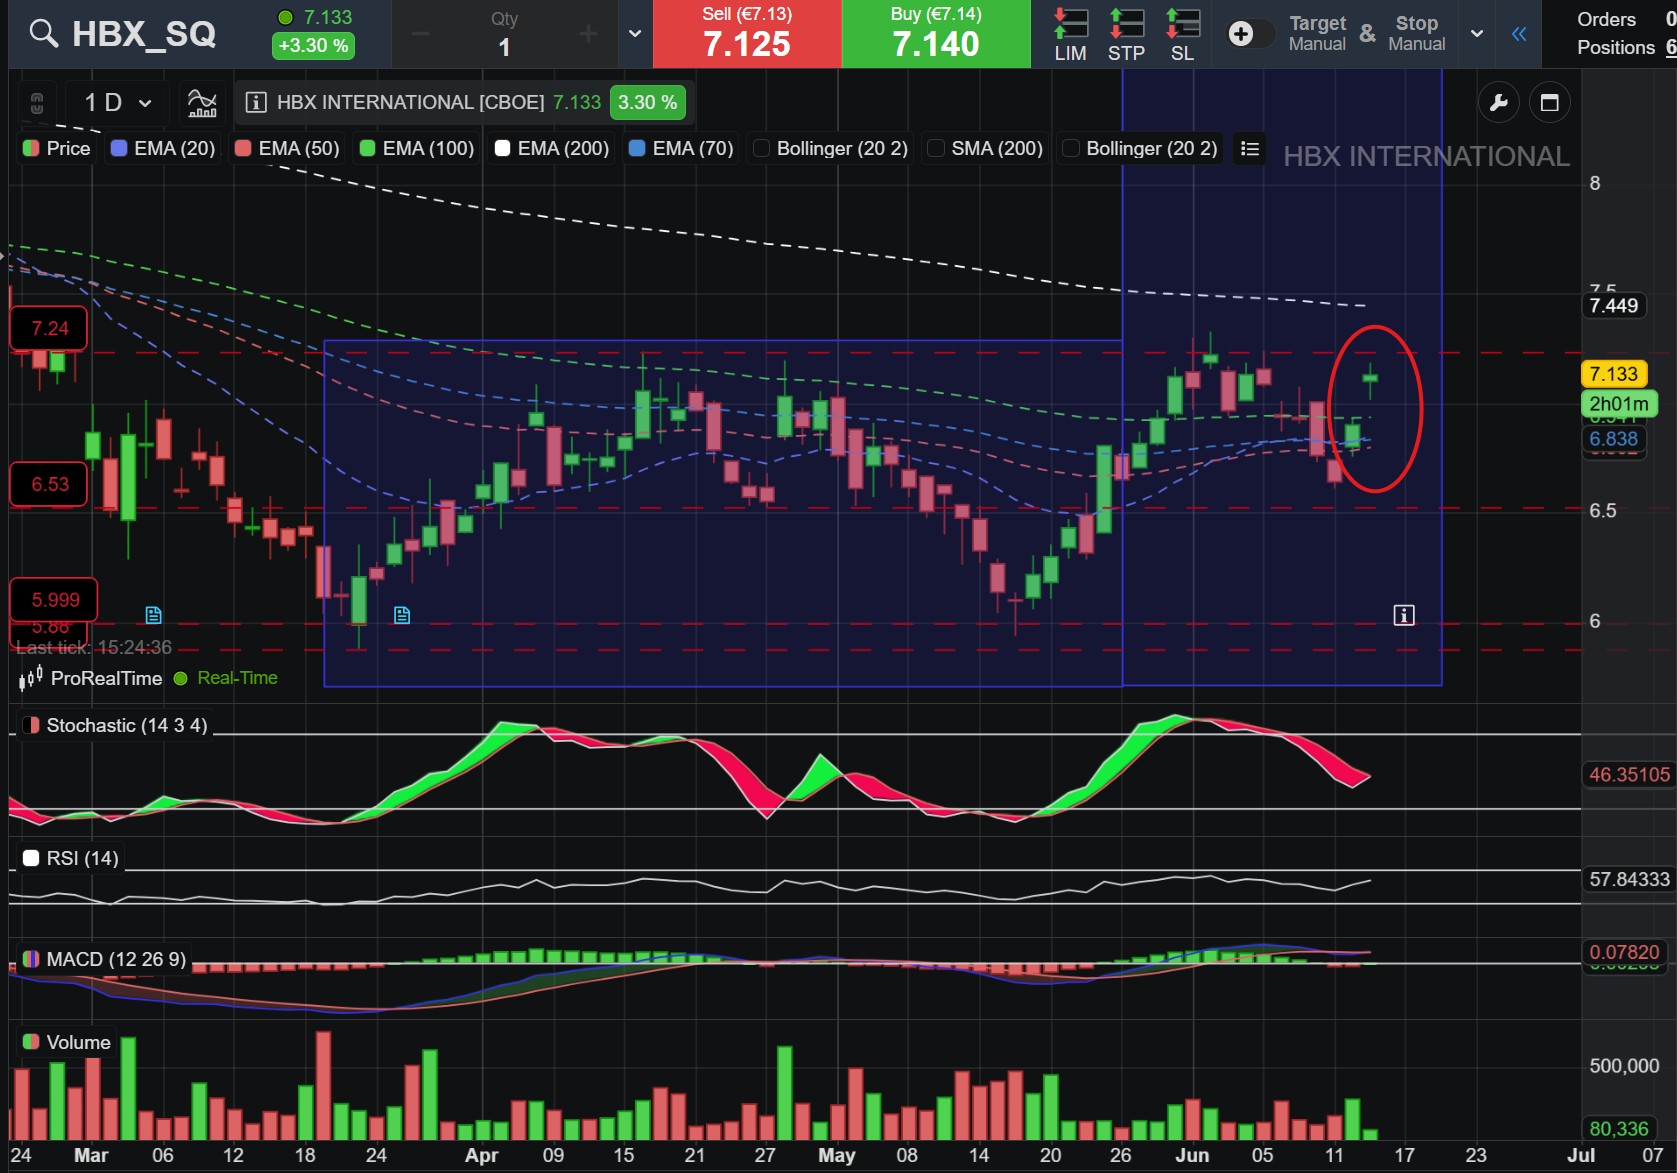The height and width of the screenshot is (1173, 1677).
Task: Toggle the chart link lock icon
Action: [x=37, y=102]
